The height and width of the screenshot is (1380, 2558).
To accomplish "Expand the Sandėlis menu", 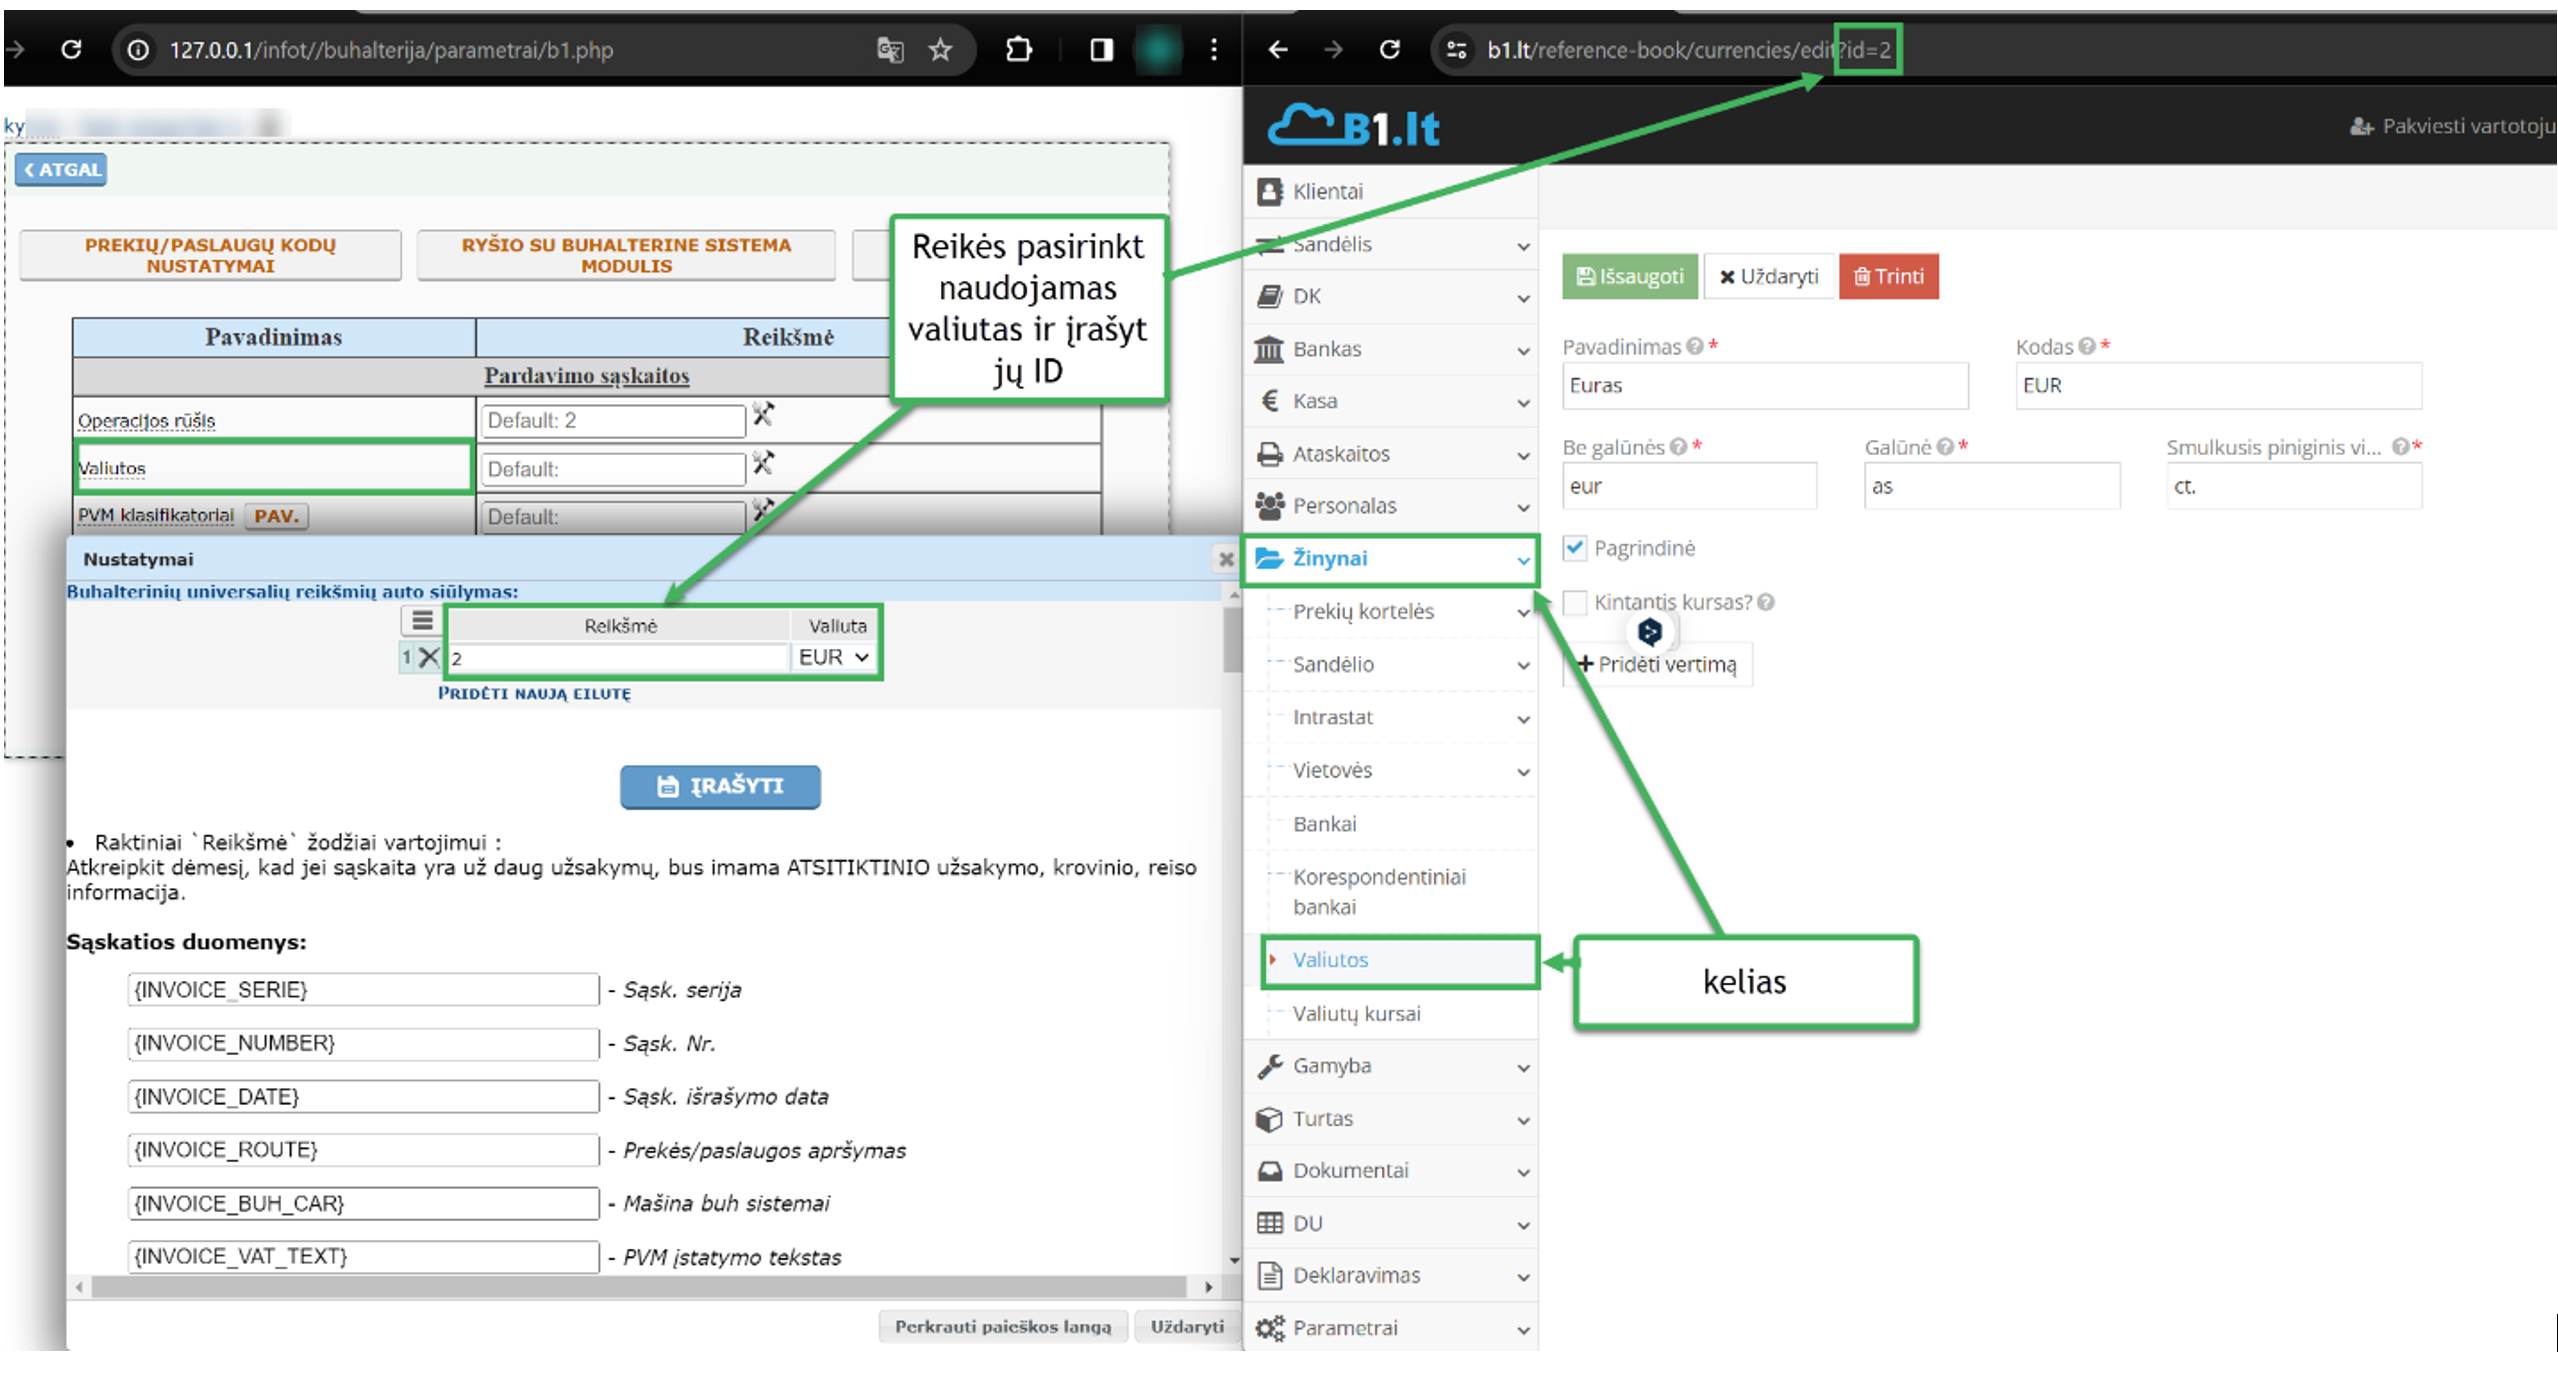I will [1391, 244].
